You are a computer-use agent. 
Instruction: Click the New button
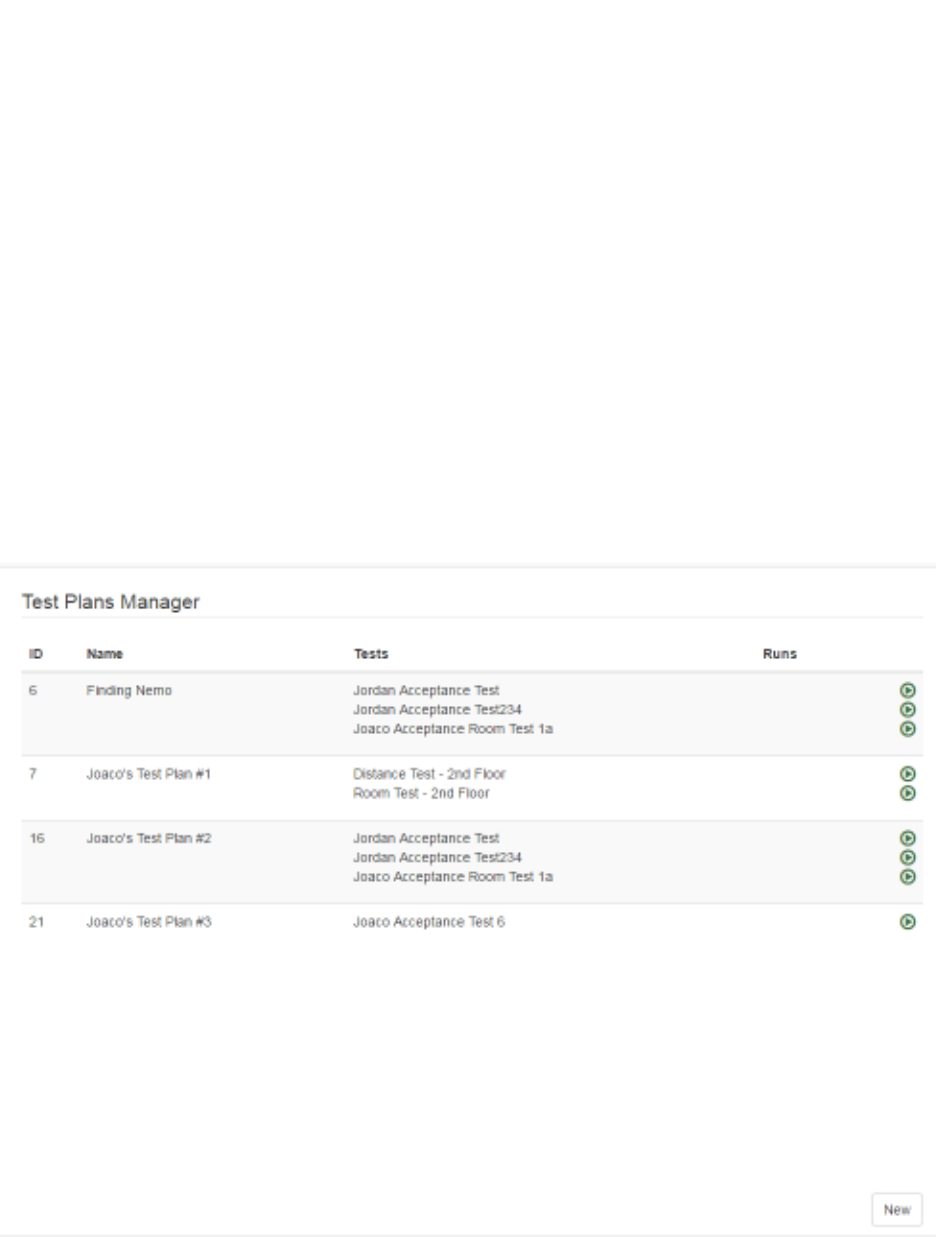click(x=896, y=1209)
